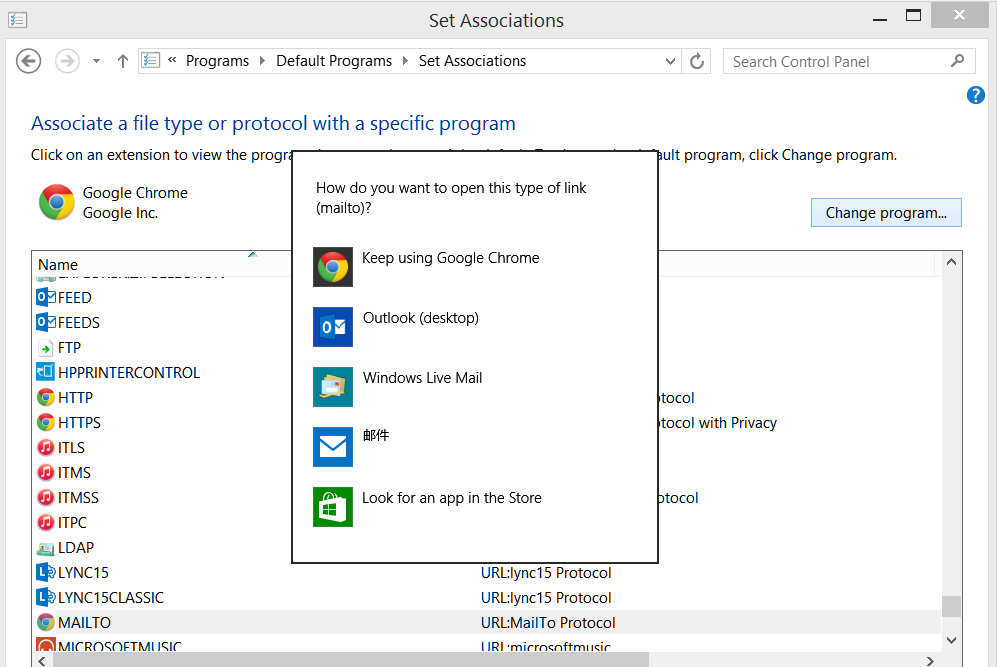Screen dimensions: 997x667
Task: Open Help via the blue question mark
Action: coord(975,94)
